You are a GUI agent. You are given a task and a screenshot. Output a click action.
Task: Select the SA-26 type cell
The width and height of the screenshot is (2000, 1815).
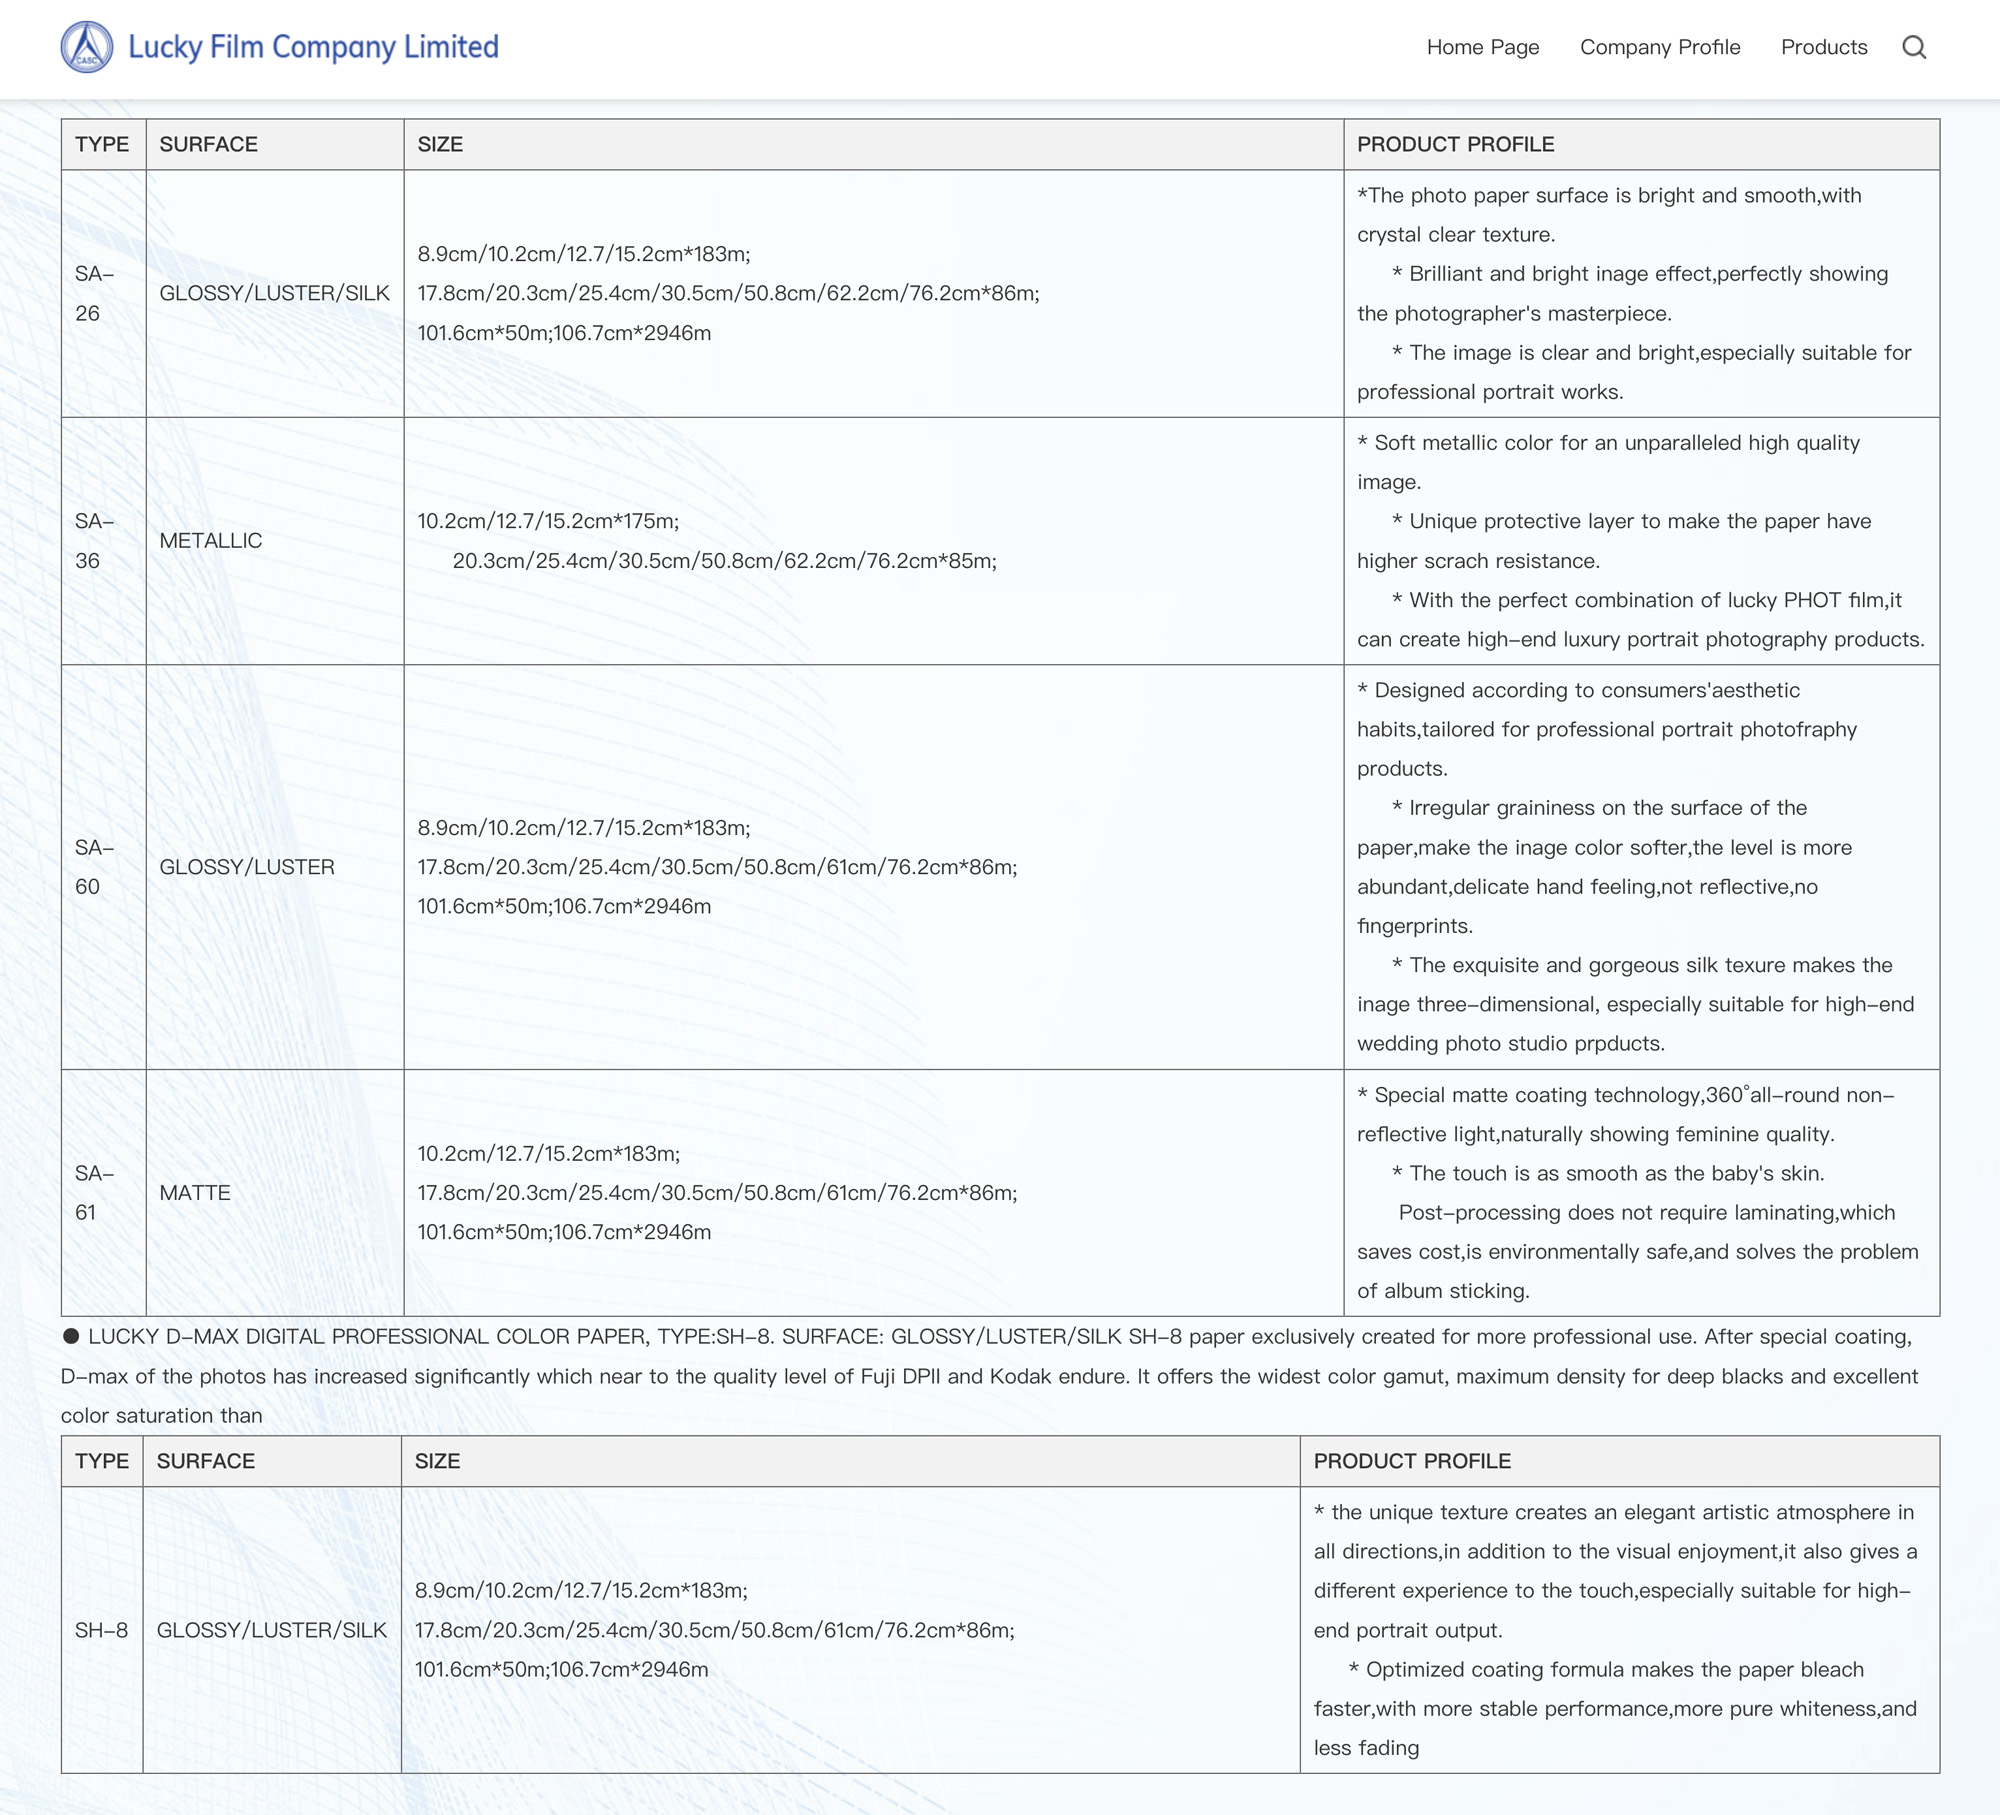[x=103, y=293]
